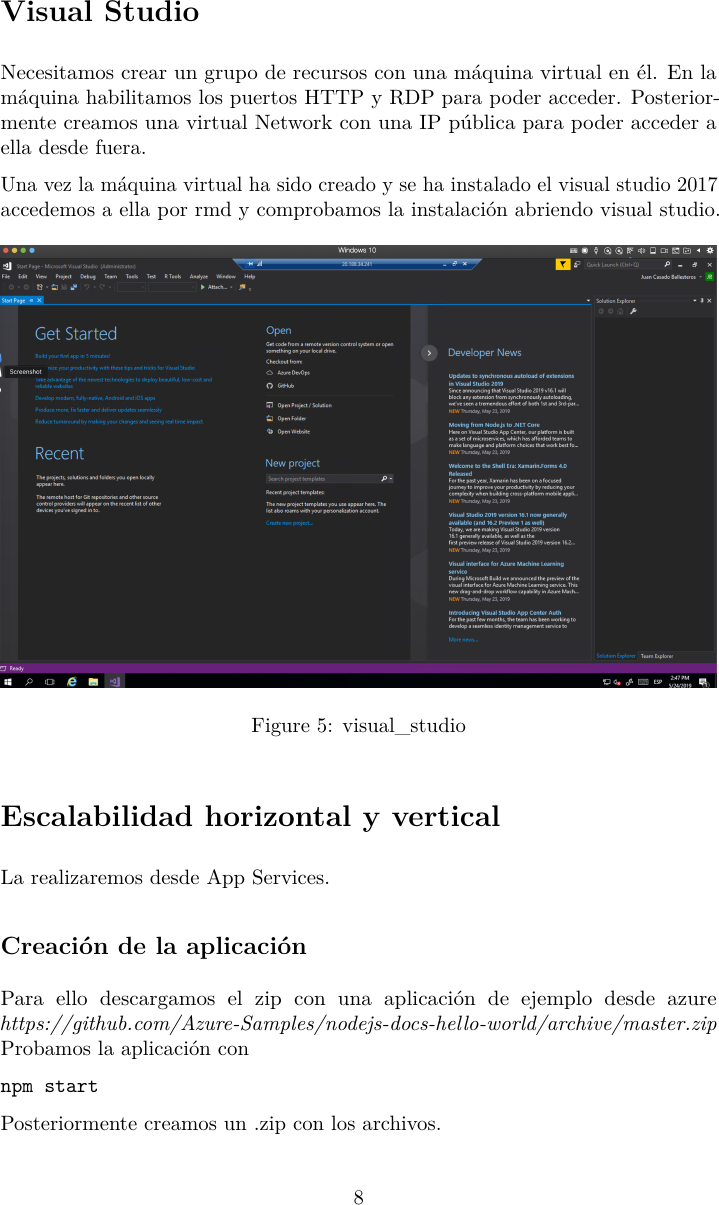Click the Task View taskbar icon
This screenshot has width=719, height=1205.
click(49, 681)
